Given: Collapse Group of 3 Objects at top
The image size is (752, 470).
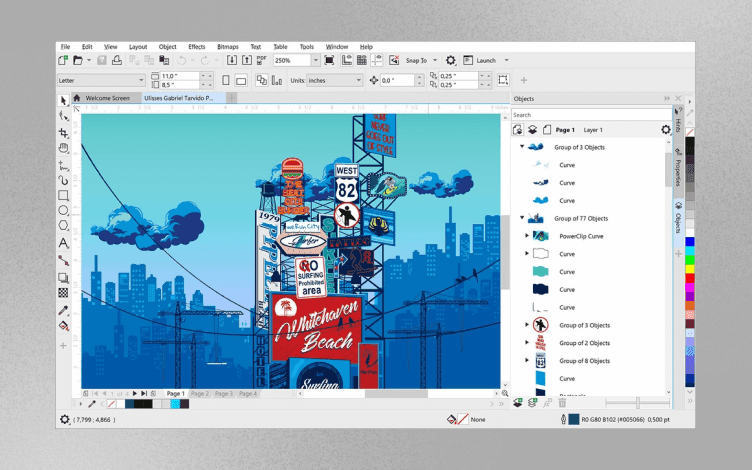Looking at the screenshot, I should [x=522, y=147].
